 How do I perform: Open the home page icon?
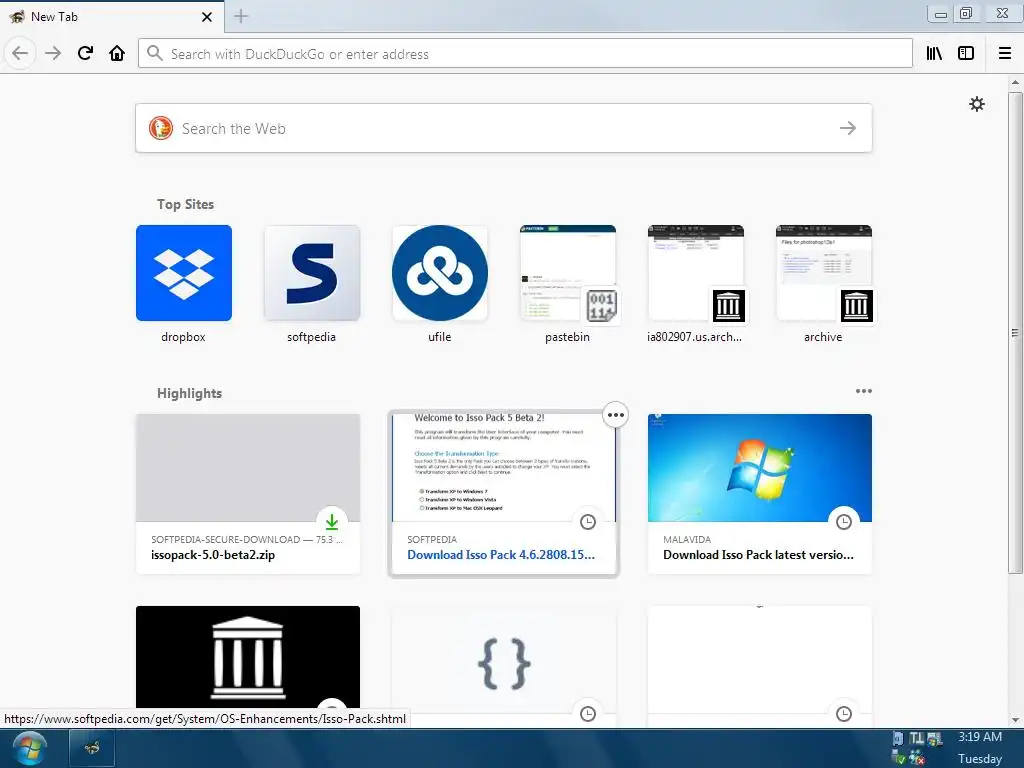[x=117, y=54]
